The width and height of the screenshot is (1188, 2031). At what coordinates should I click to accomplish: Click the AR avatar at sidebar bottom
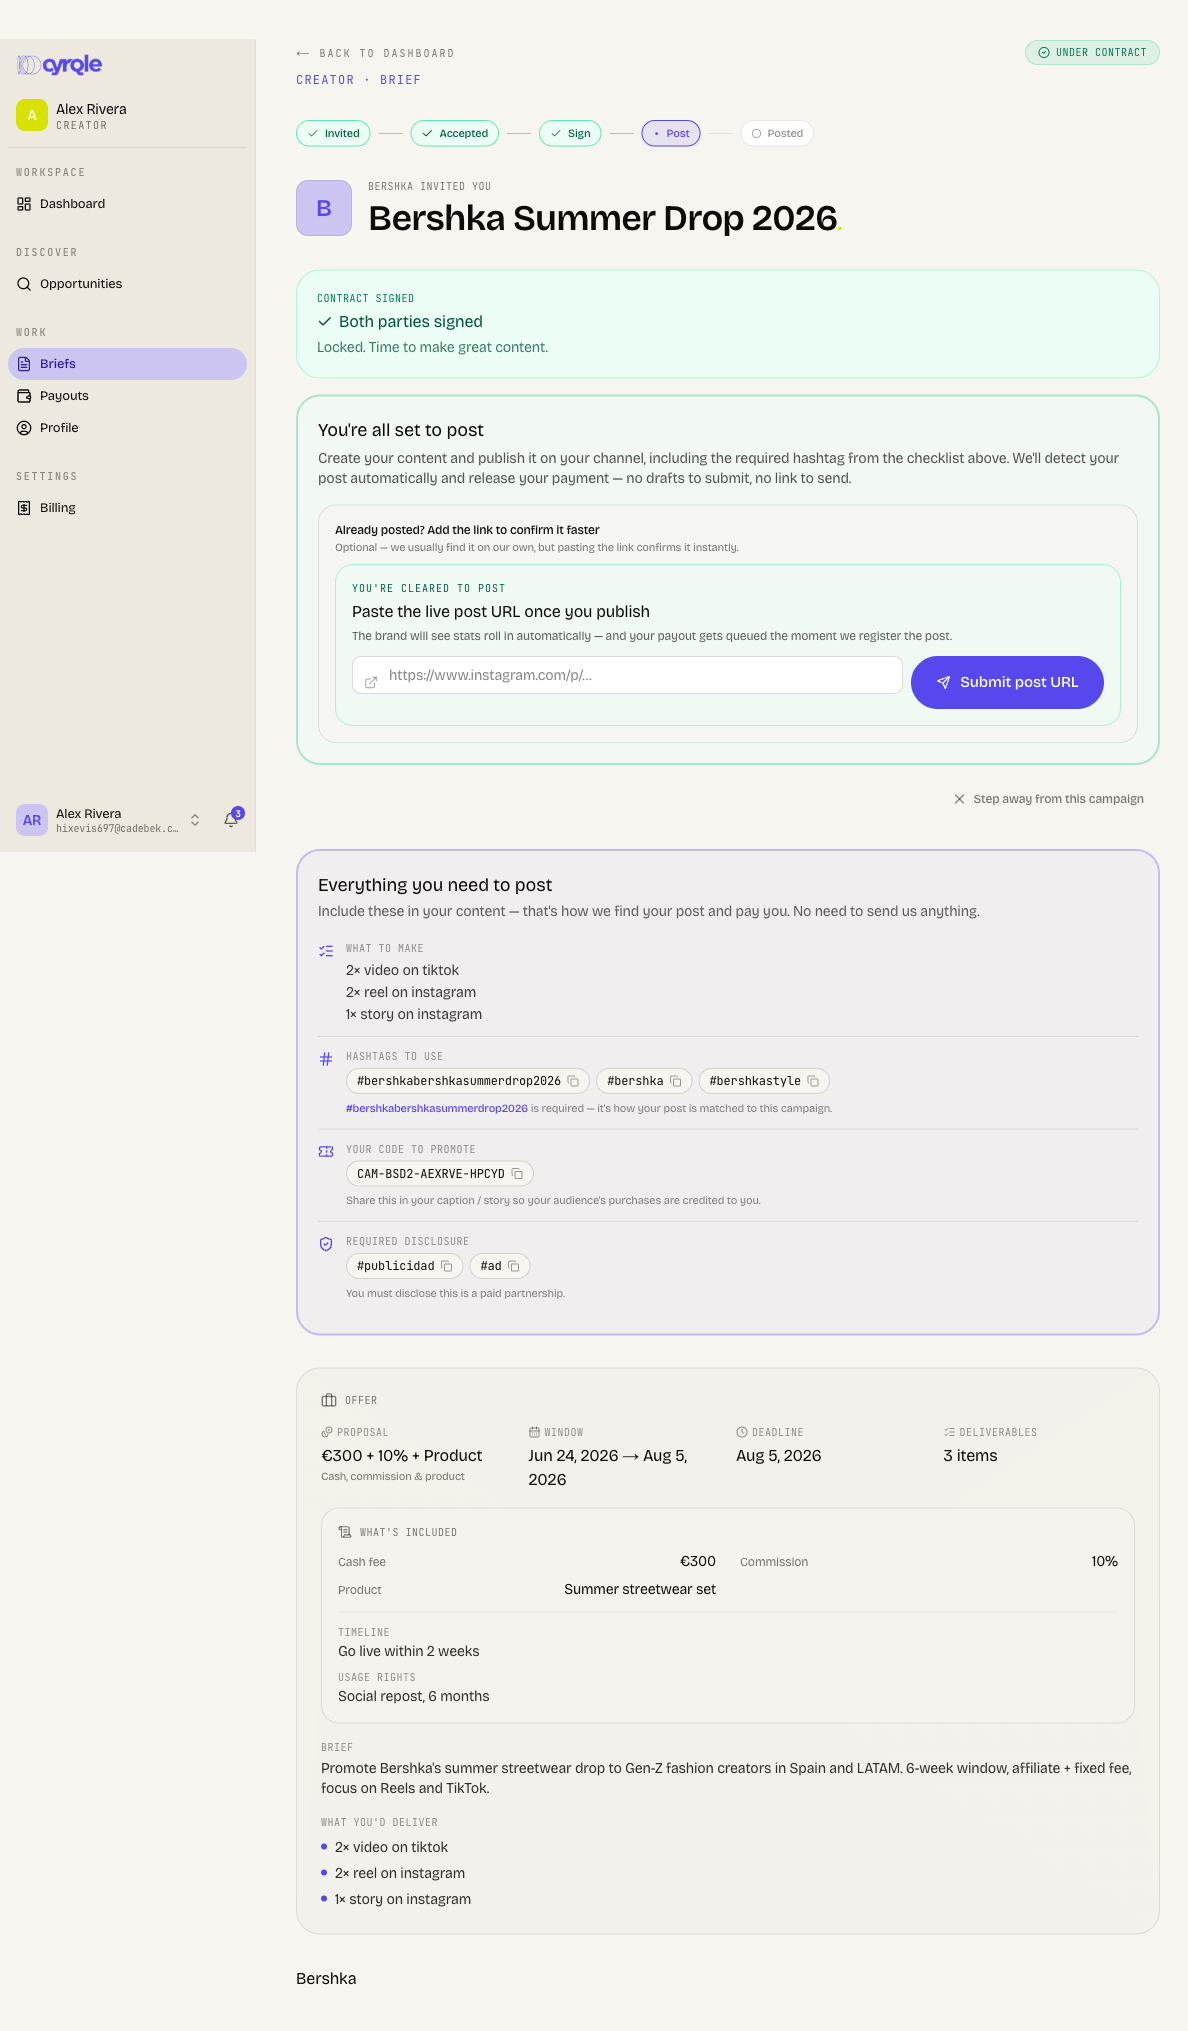[32, 820]
